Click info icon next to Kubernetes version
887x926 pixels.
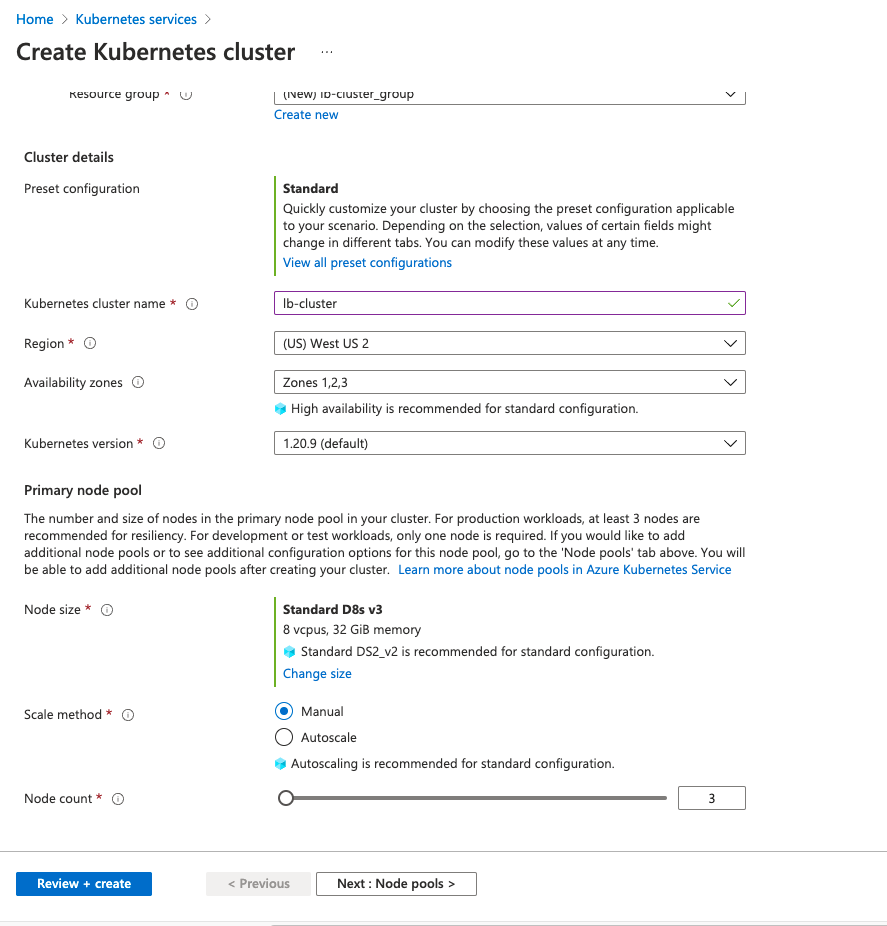click(x=159, y=444)
